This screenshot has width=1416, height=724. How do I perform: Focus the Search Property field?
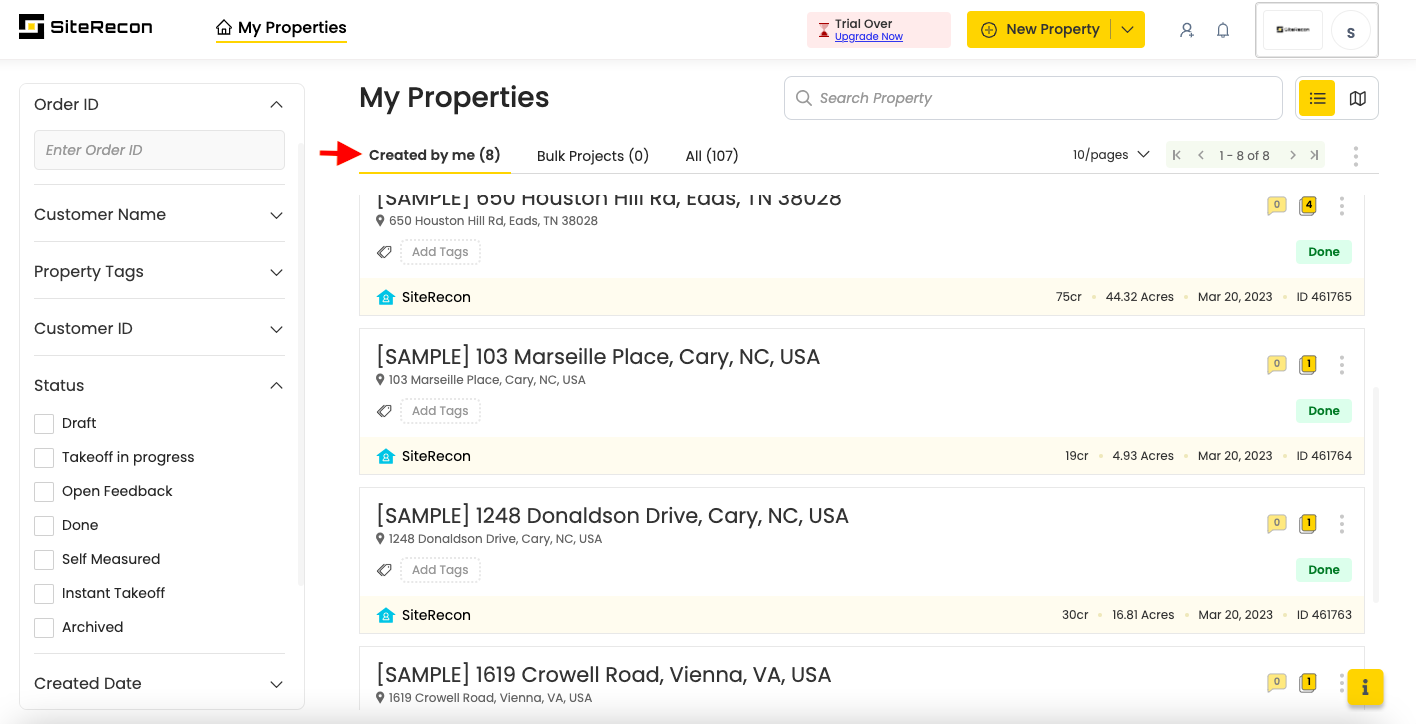pyautogui.click(x=1033, y=98)
